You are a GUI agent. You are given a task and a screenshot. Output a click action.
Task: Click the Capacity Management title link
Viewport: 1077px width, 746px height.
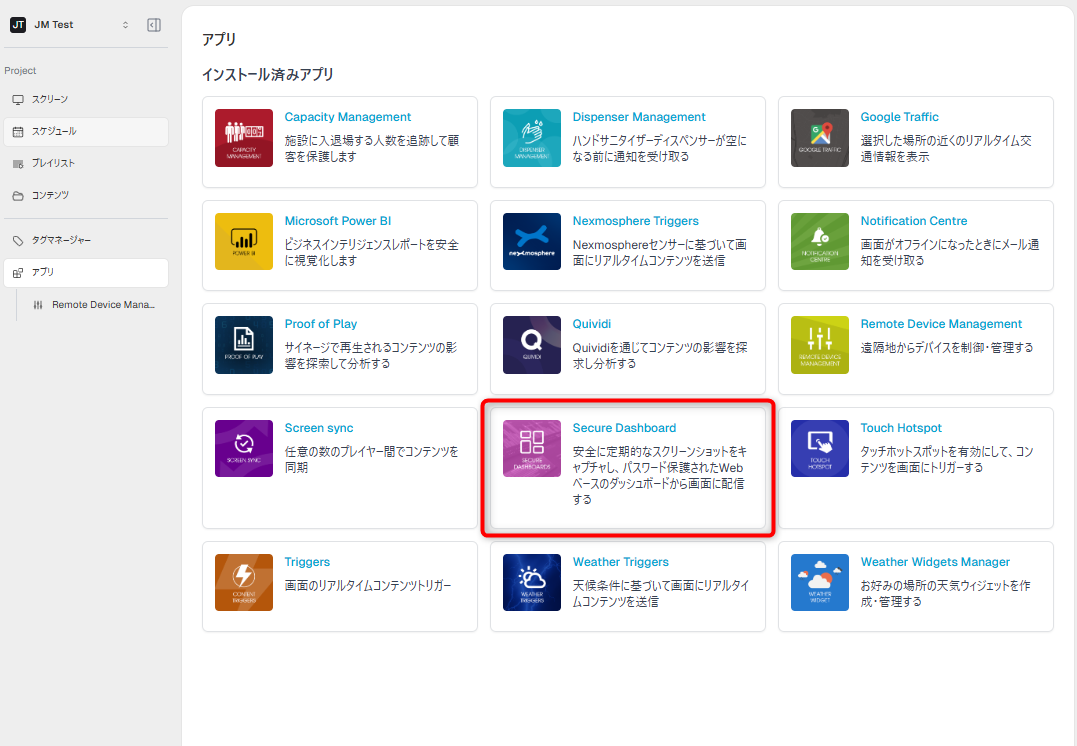coord(348,117)
